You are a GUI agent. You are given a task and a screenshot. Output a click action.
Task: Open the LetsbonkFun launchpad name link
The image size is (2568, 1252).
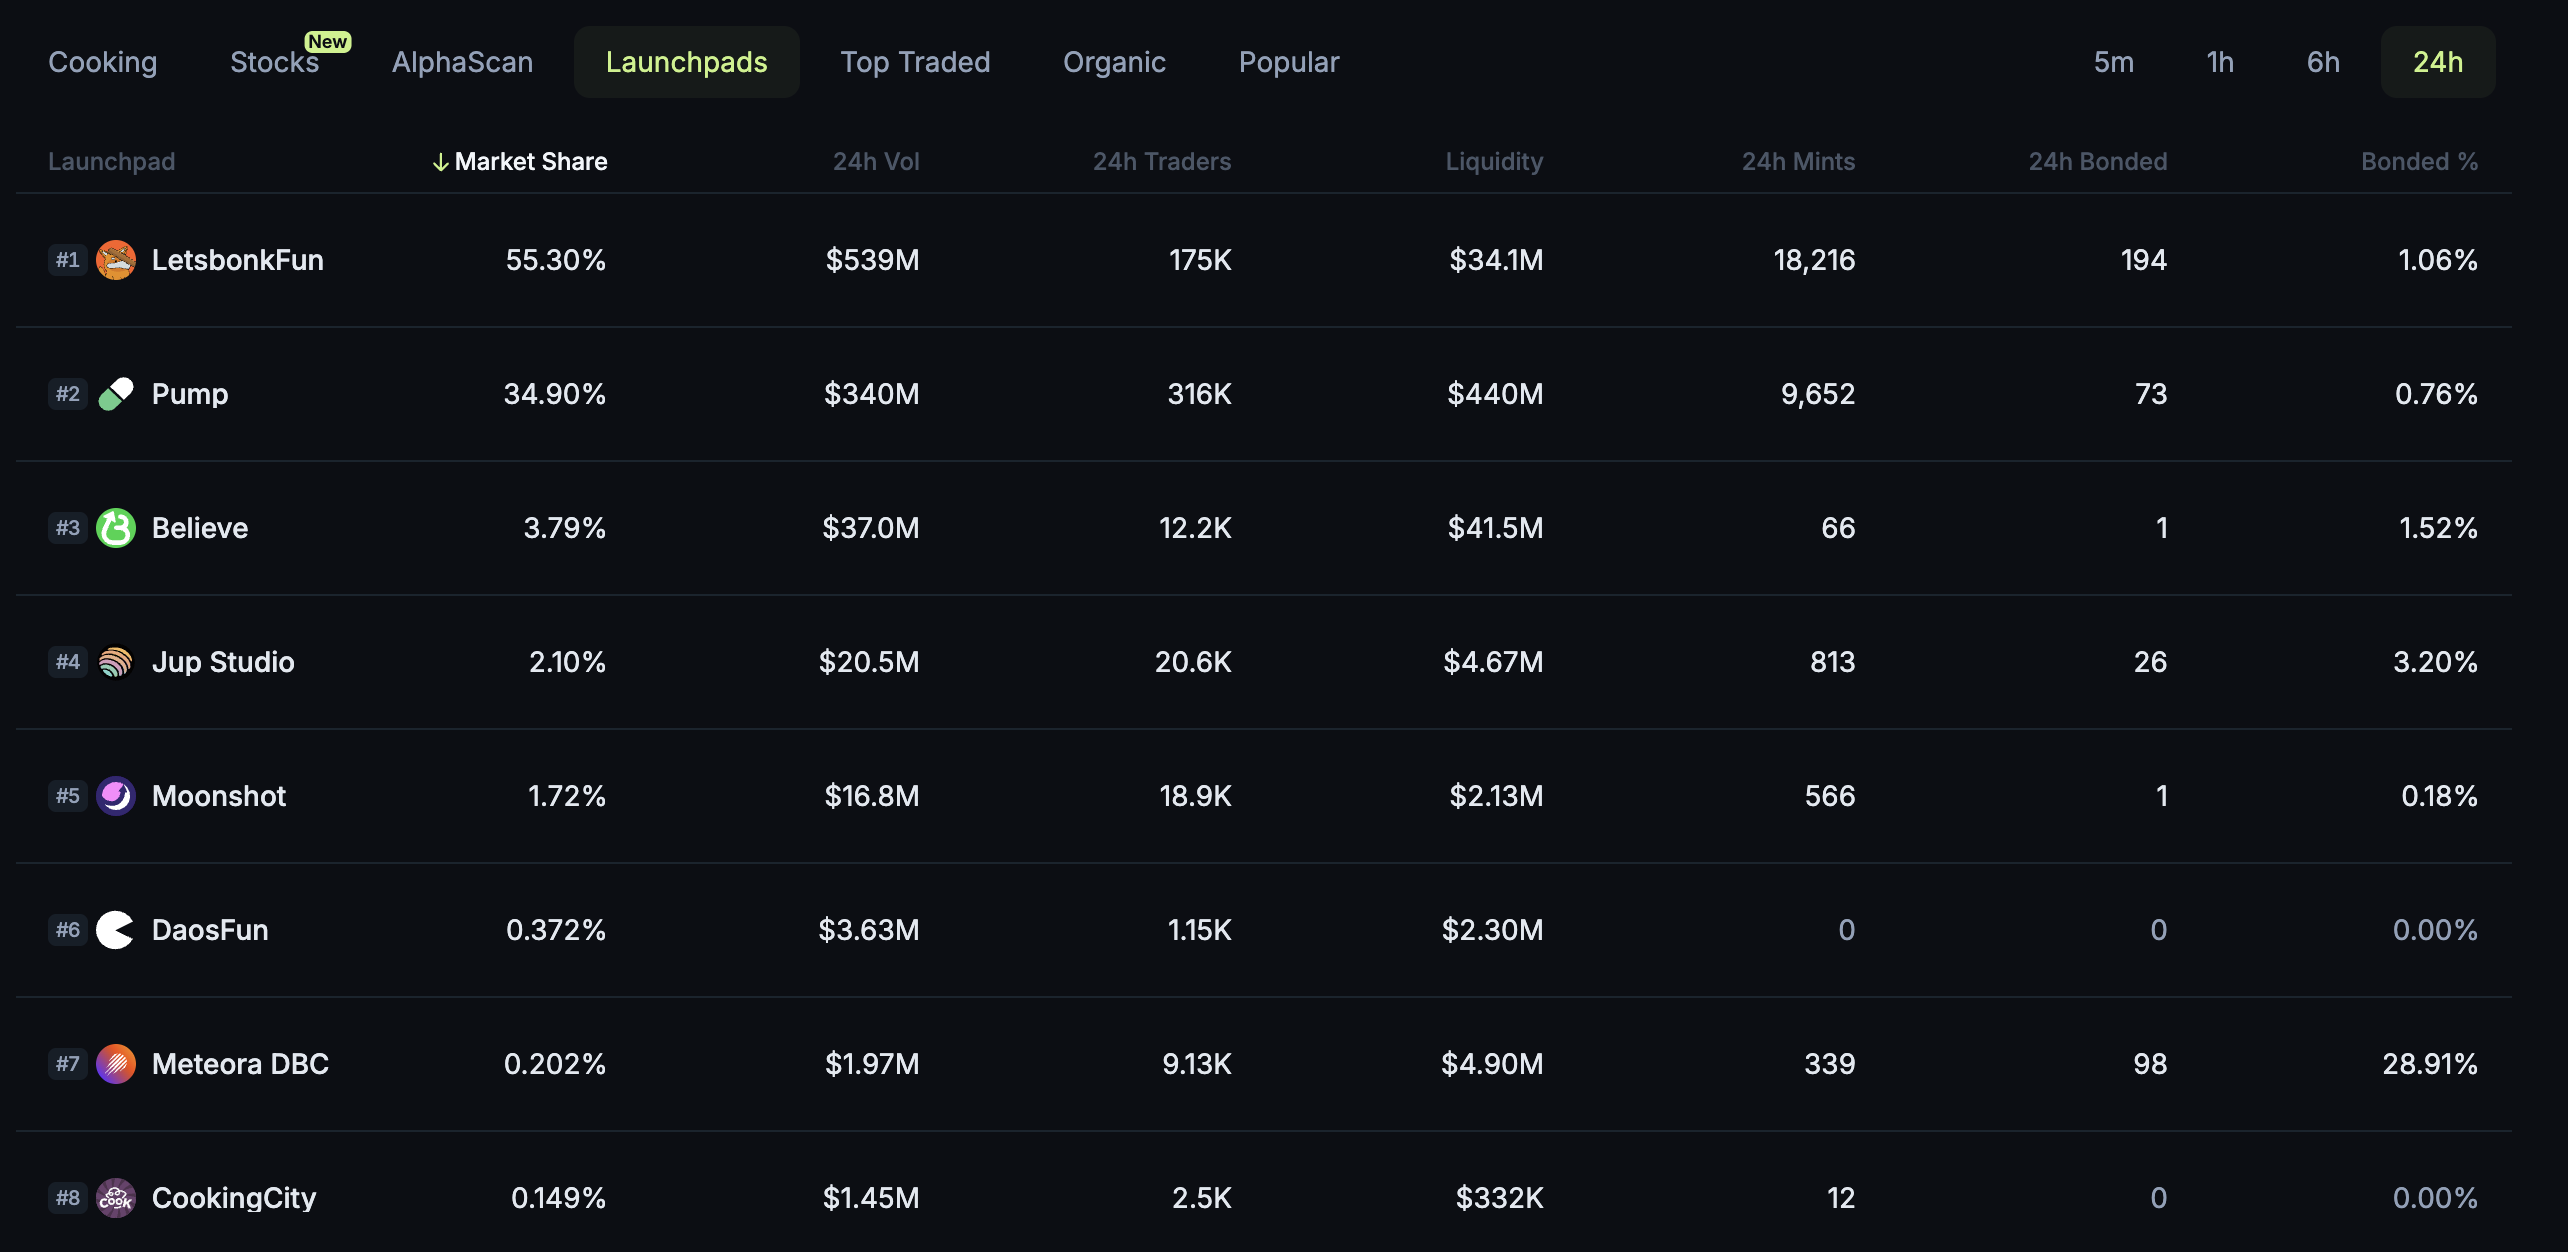click(238, 260)
